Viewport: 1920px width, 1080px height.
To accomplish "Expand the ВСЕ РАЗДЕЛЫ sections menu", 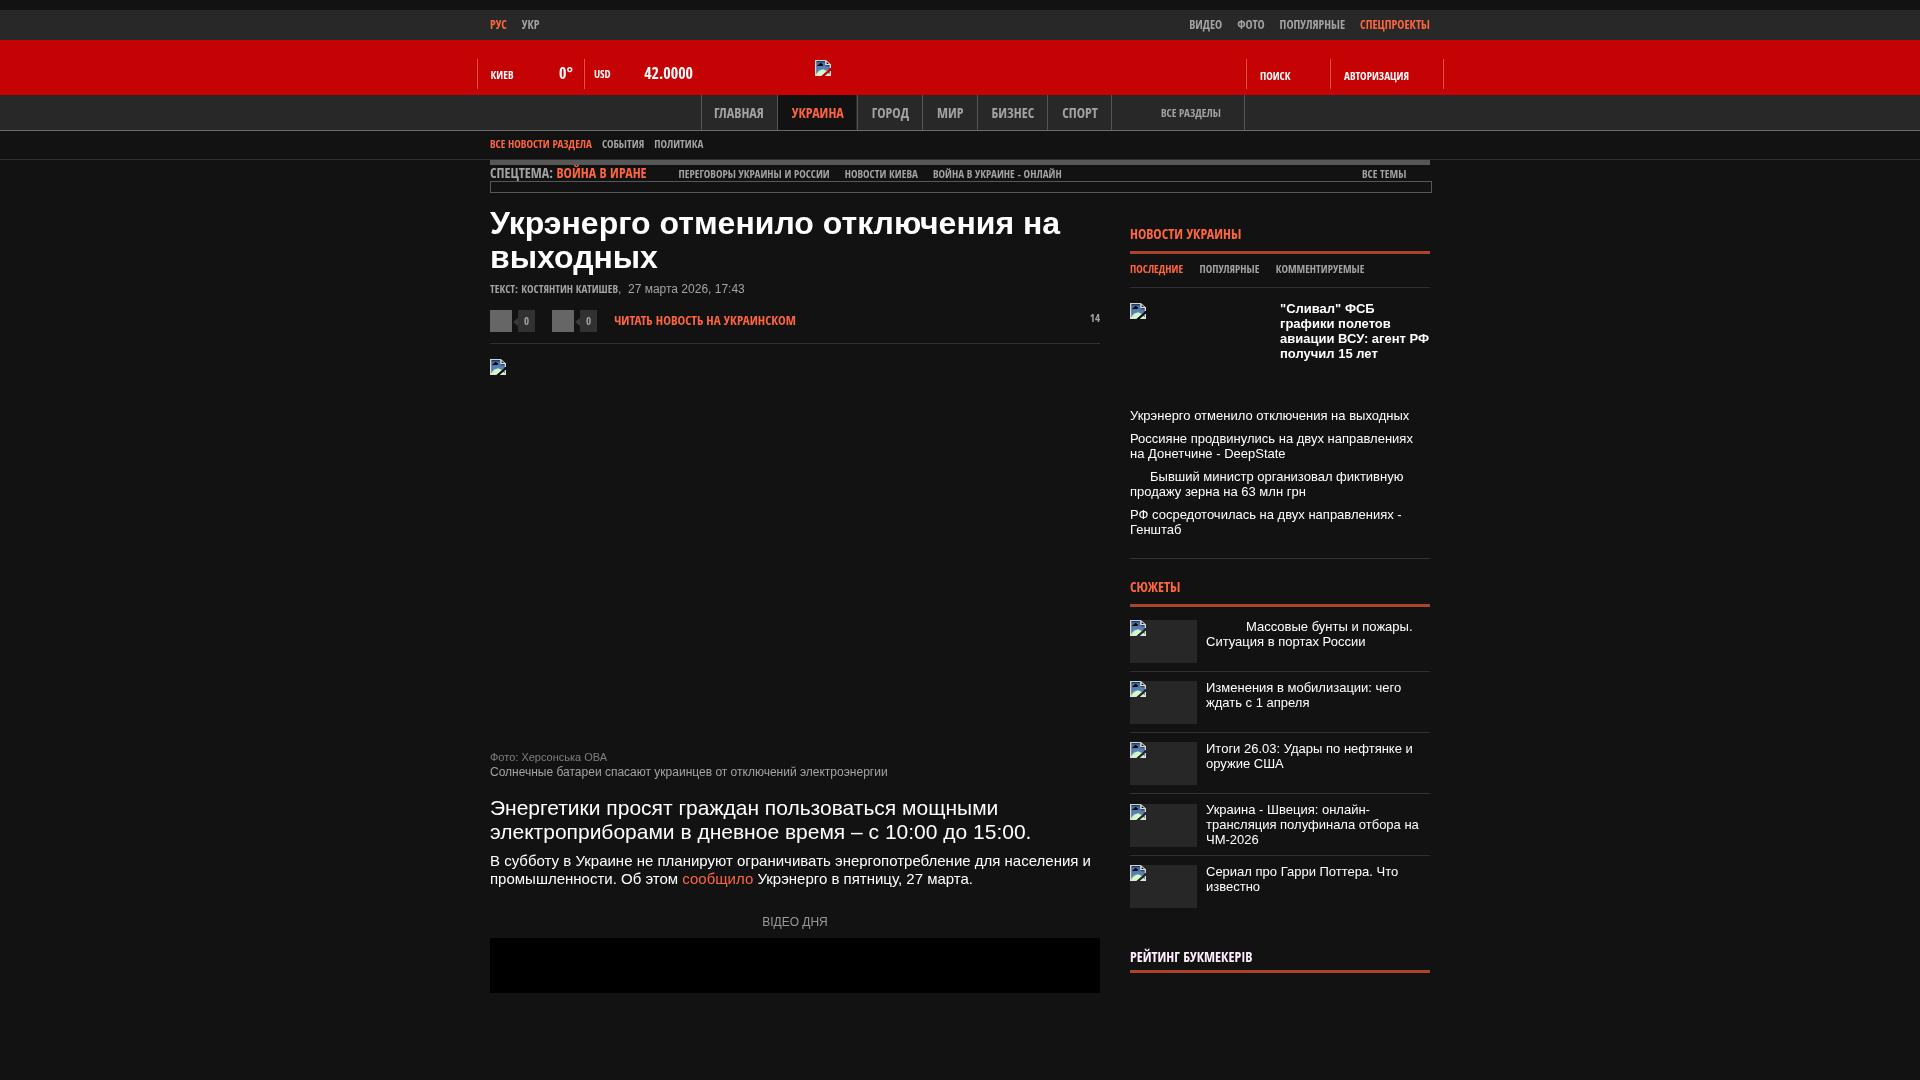I will (x=1190, y=113).
